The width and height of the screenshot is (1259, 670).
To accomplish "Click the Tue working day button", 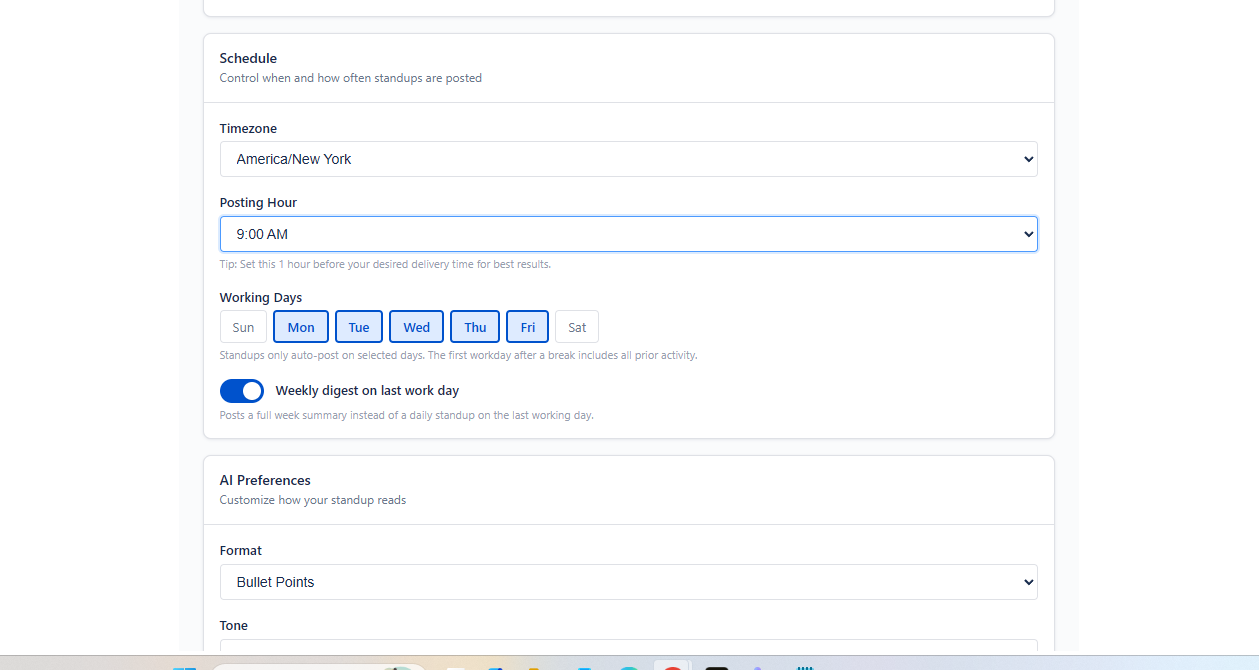I will (358, 326).
